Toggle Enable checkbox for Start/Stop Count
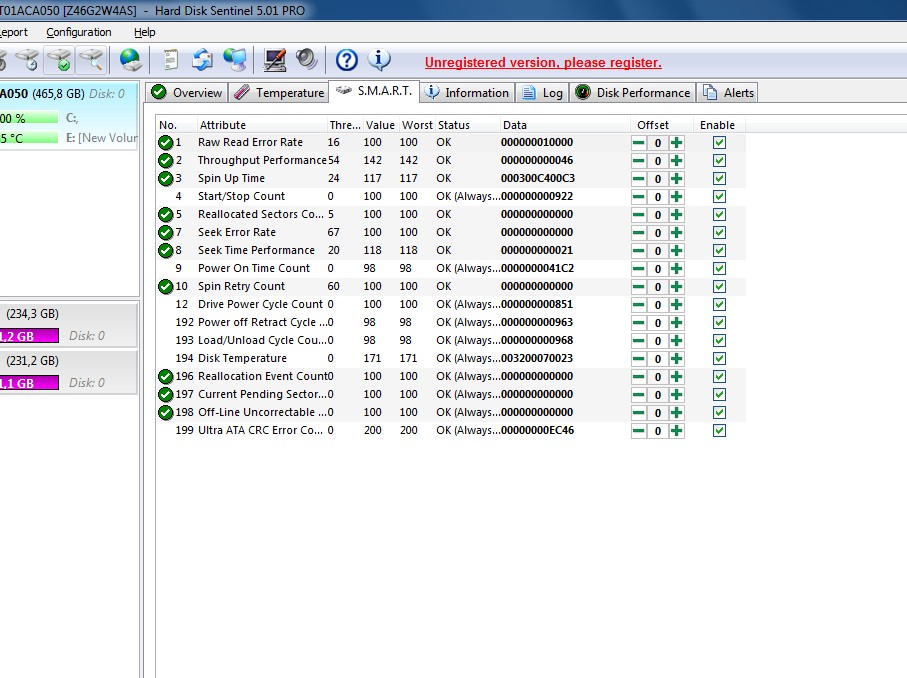Viewport: 907px width, 678px height. [x=719, y=197]
